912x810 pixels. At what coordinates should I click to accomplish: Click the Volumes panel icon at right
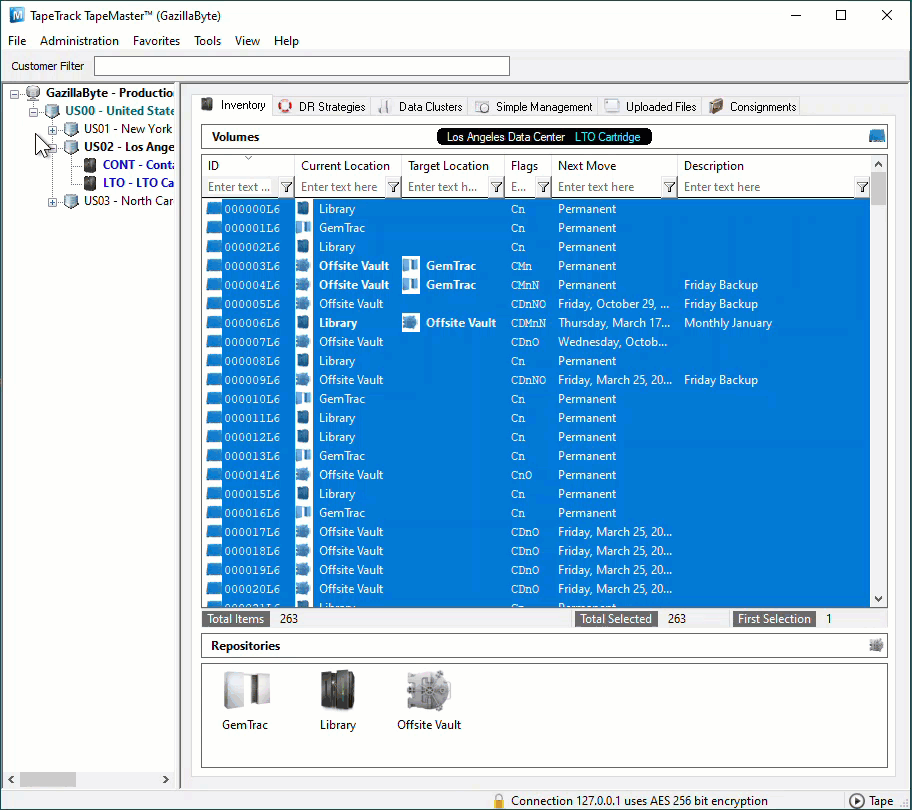click(877, 136)
